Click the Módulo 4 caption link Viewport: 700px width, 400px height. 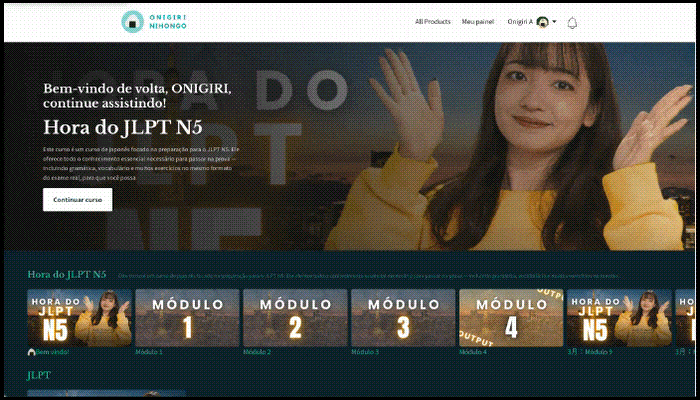tap(473, 352)
